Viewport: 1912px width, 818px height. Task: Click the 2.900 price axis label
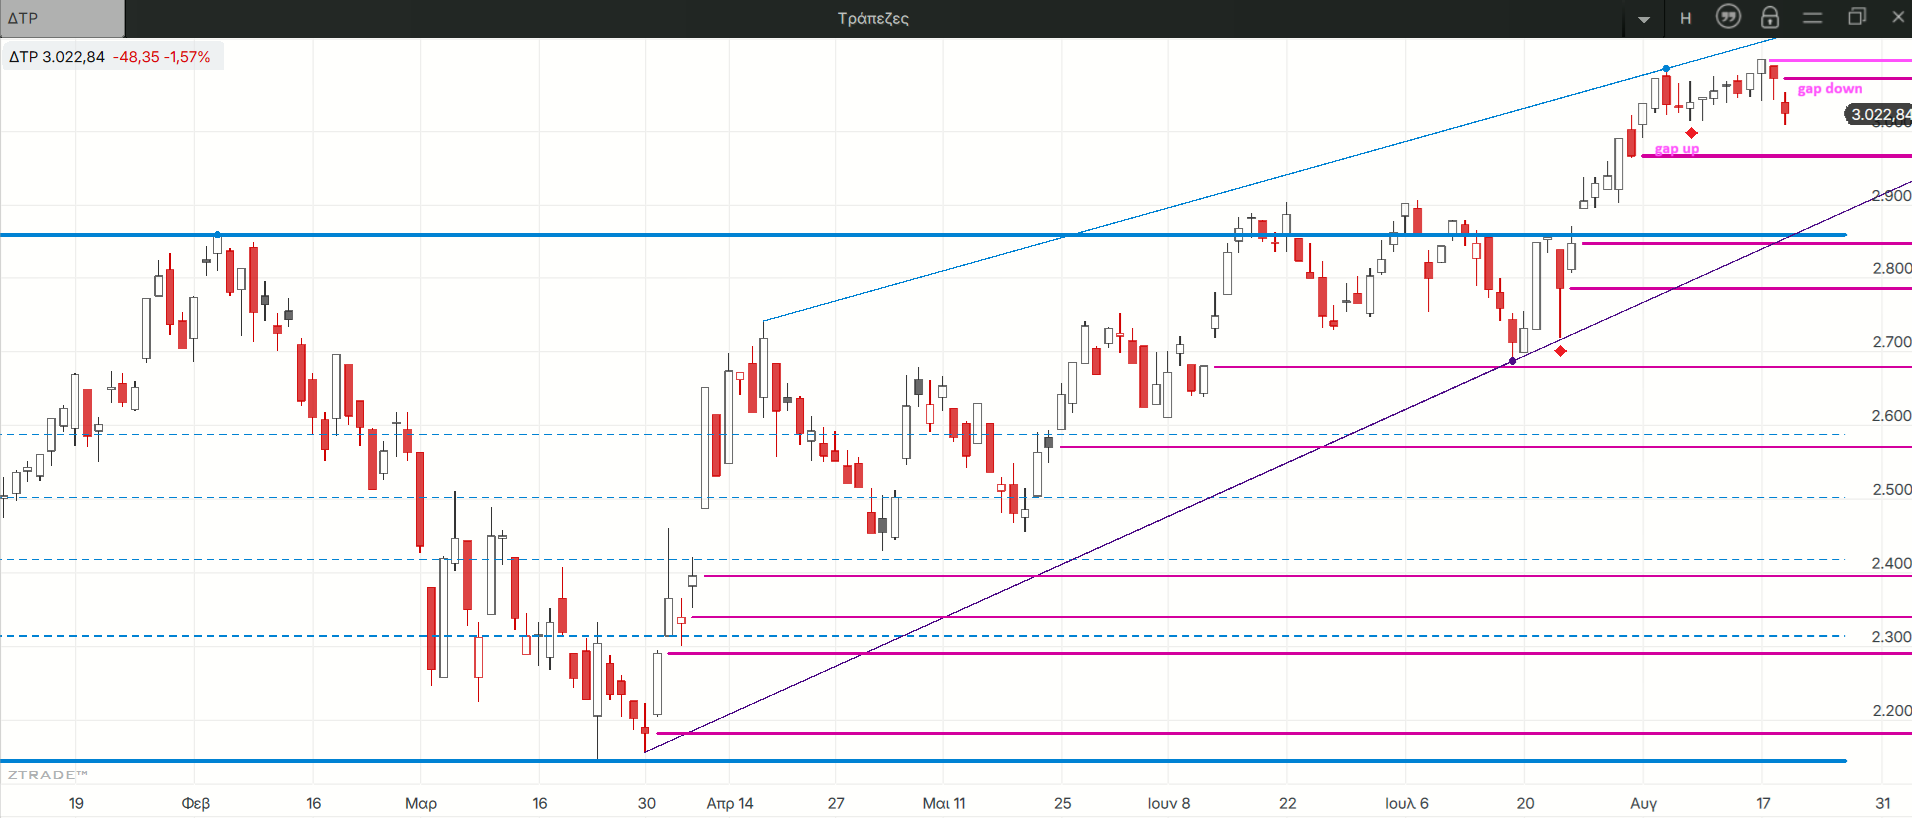pos(1891,196)
